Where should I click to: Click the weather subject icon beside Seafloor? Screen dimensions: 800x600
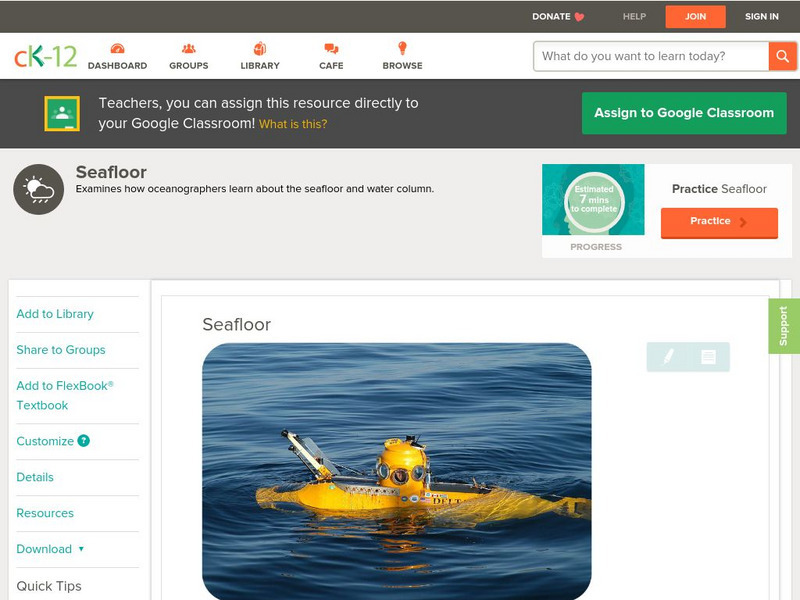click(39, 189)
